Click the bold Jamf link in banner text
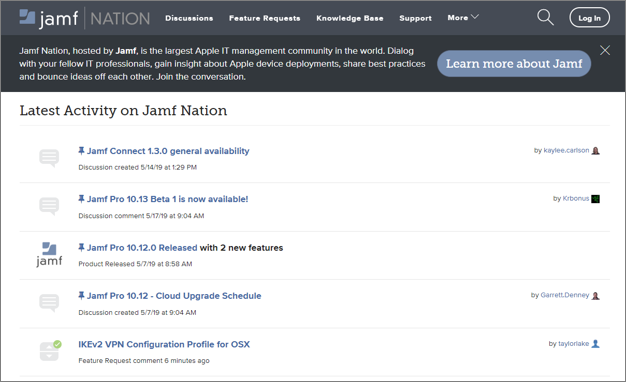Viewport: 626px width, 382px height. pos(126,51)
